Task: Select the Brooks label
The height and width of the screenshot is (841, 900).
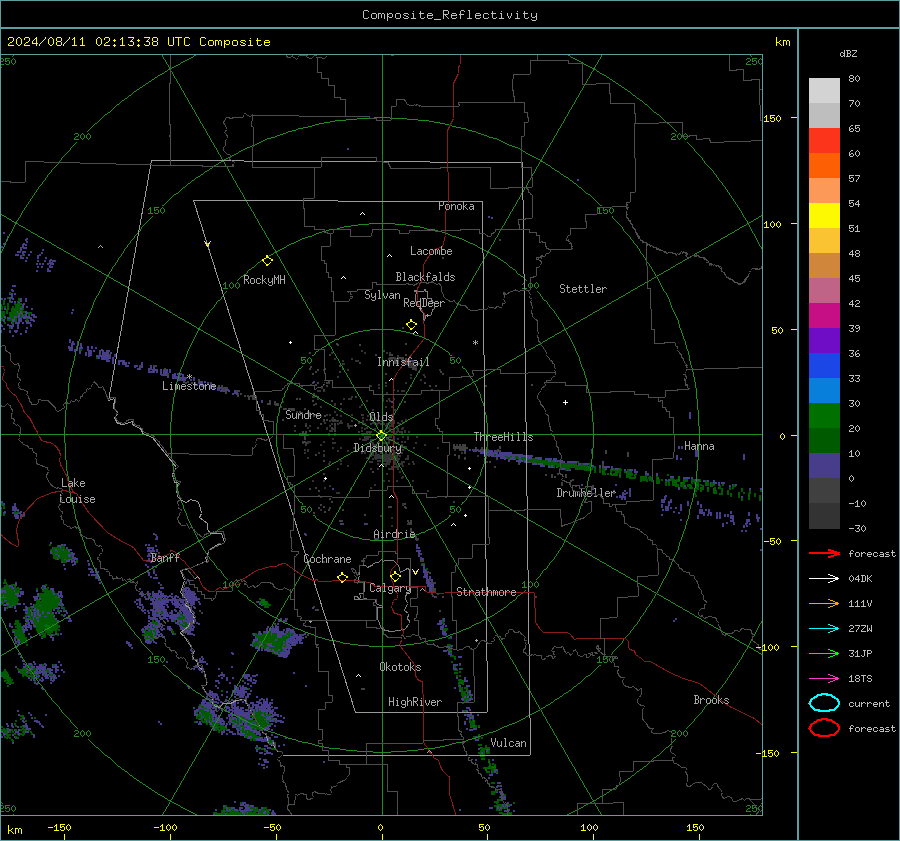Action: [x=711, y=700]
